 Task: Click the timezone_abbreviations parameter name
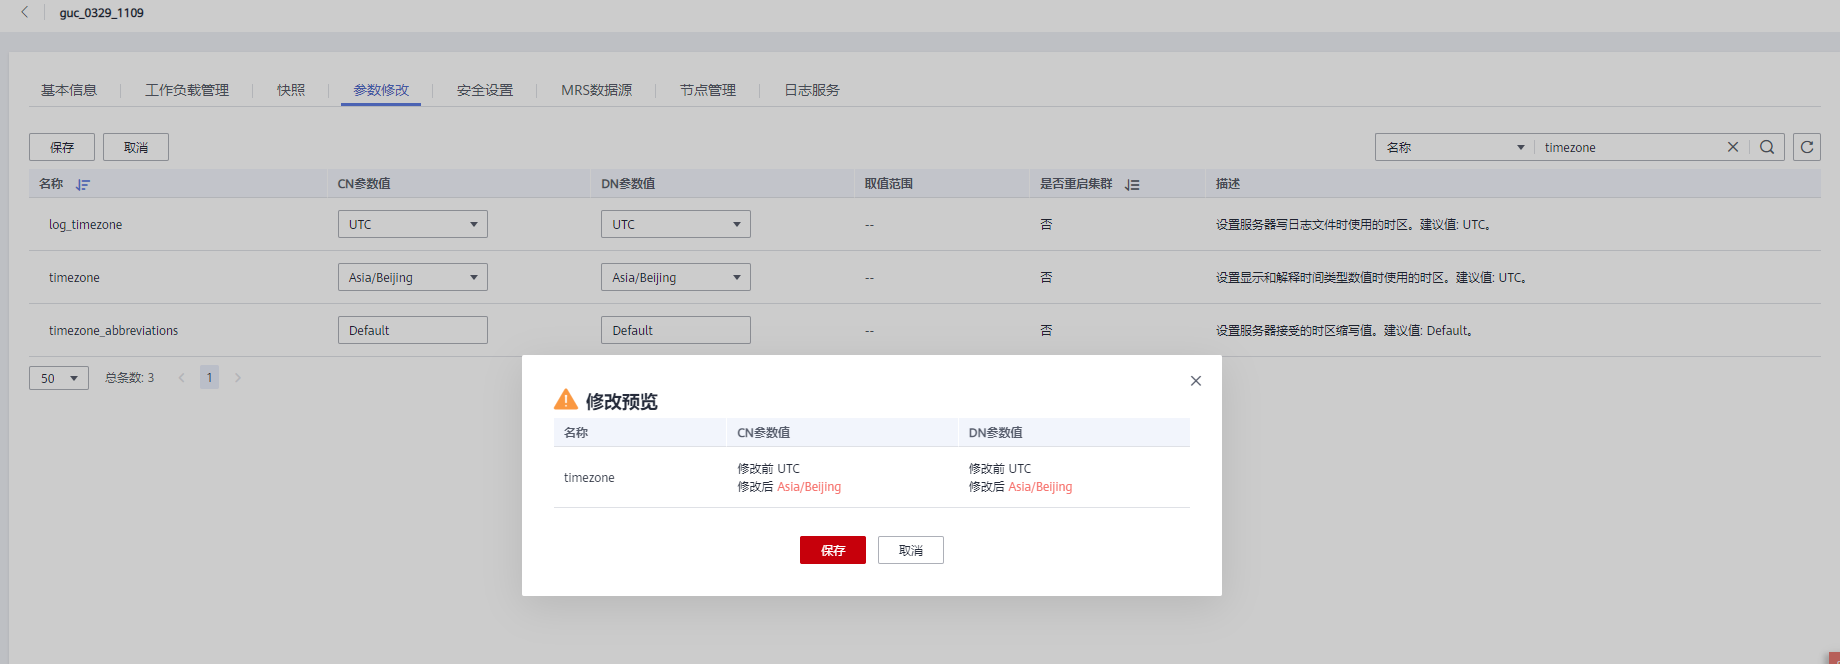[x=113, y=331]
